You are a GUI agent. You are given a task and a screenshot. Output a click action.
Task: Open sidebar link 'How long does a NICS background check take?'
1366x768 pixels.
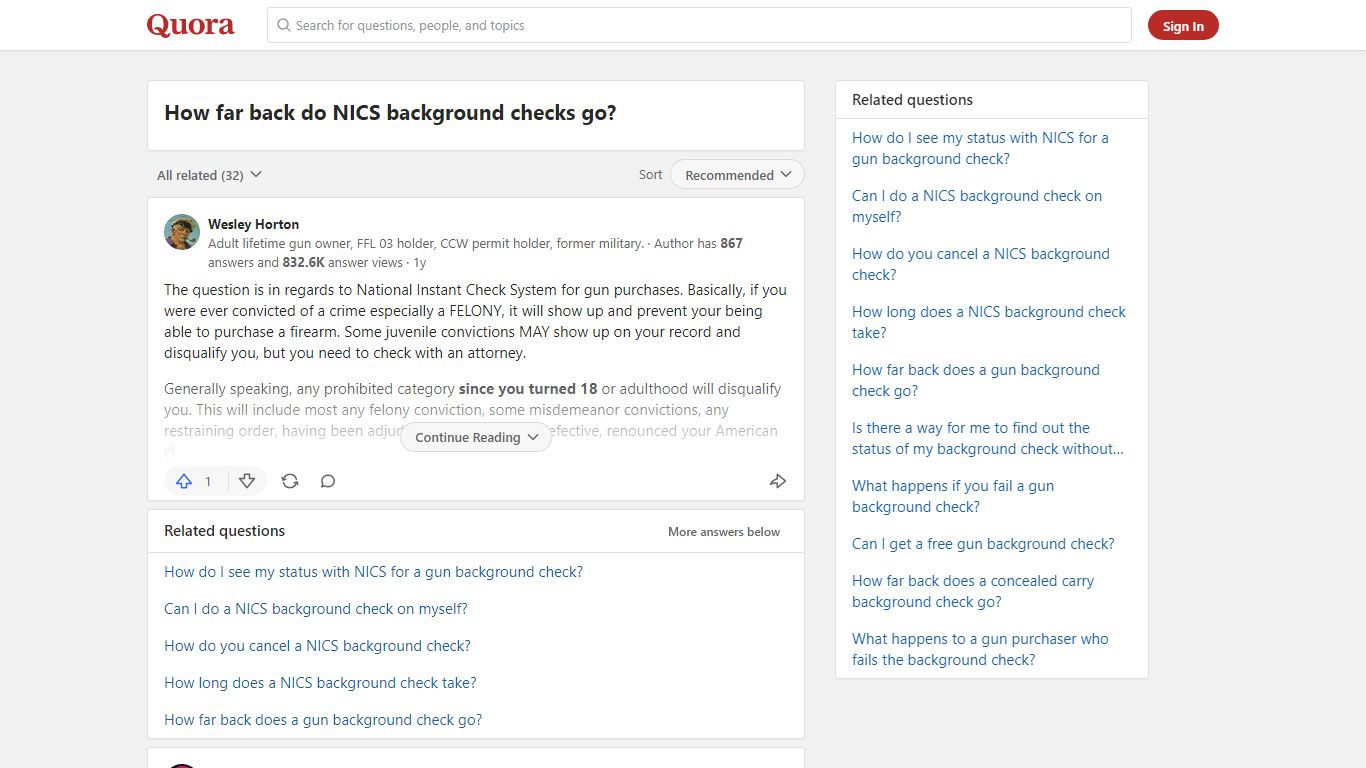pos(989,322)
